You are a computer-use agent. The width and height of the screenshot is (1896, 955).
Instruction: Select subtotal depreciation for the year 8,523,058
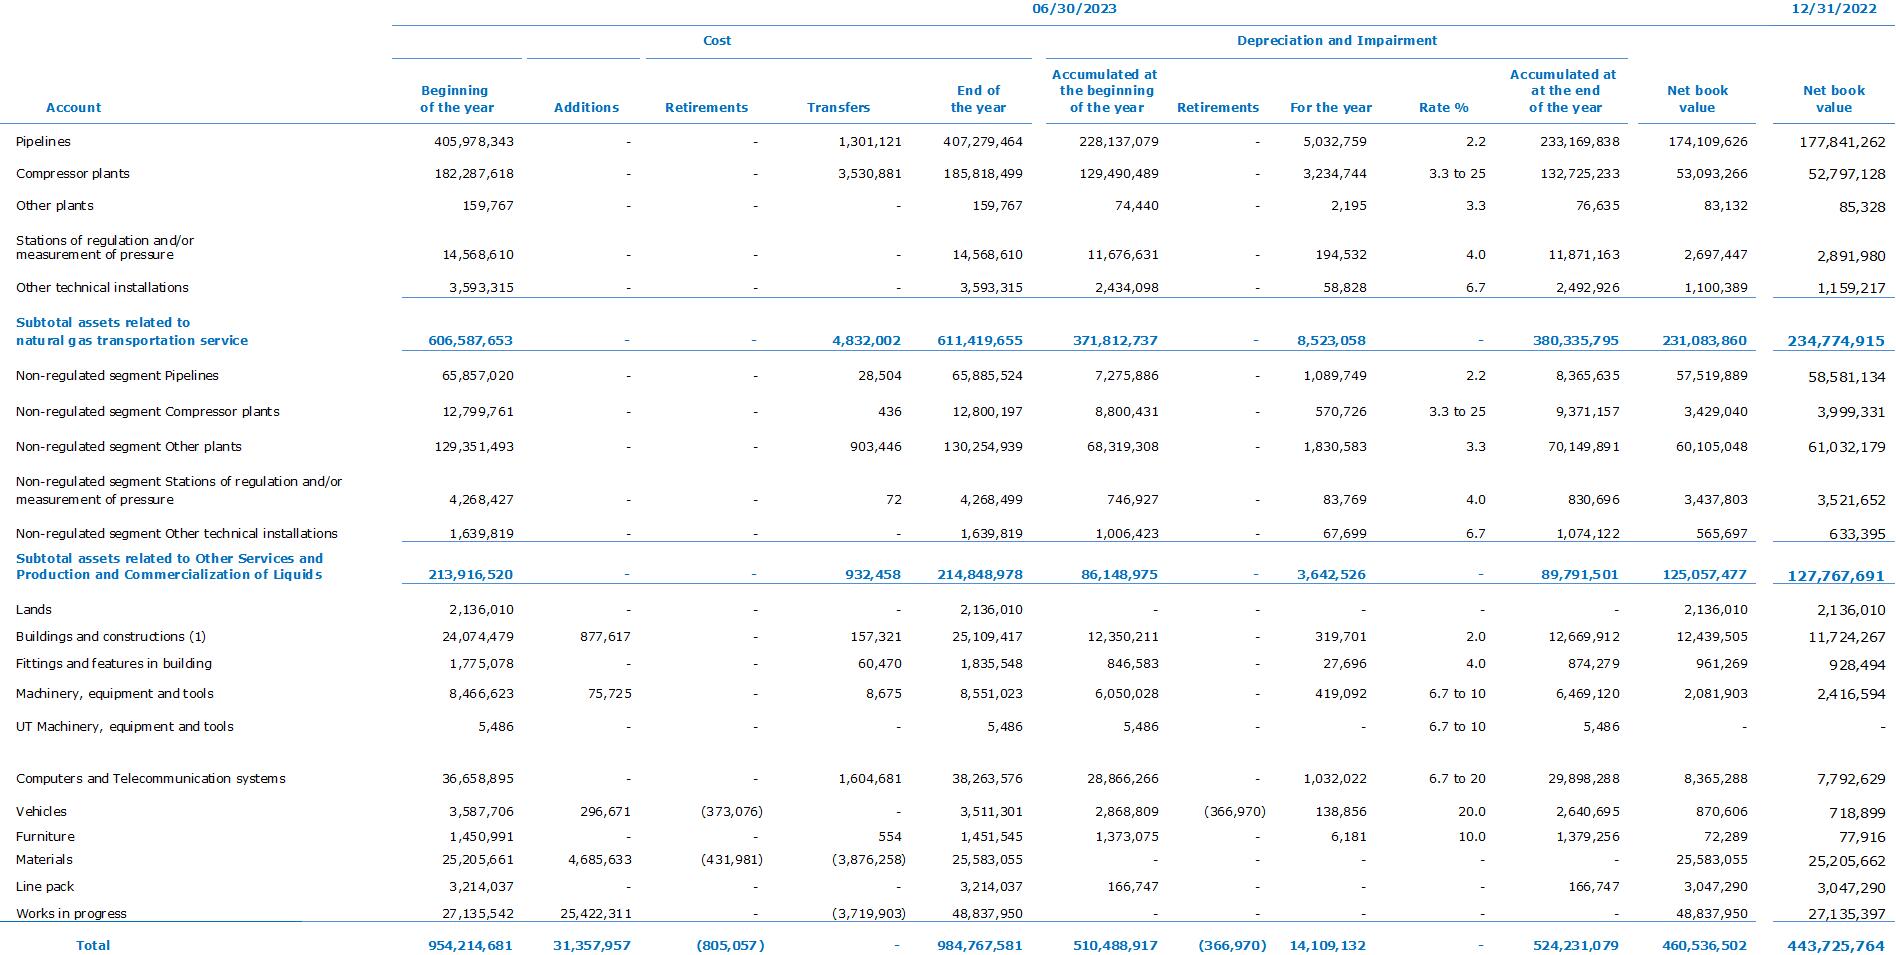pos(1331,341)
